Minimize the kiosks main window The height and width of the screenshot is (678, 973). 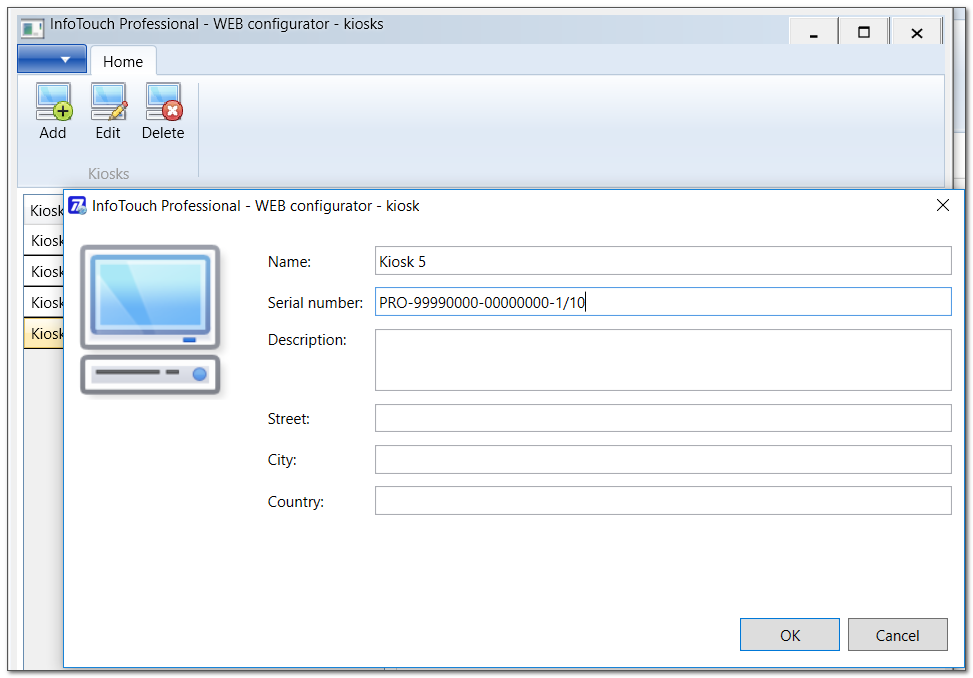coord(814,34)
